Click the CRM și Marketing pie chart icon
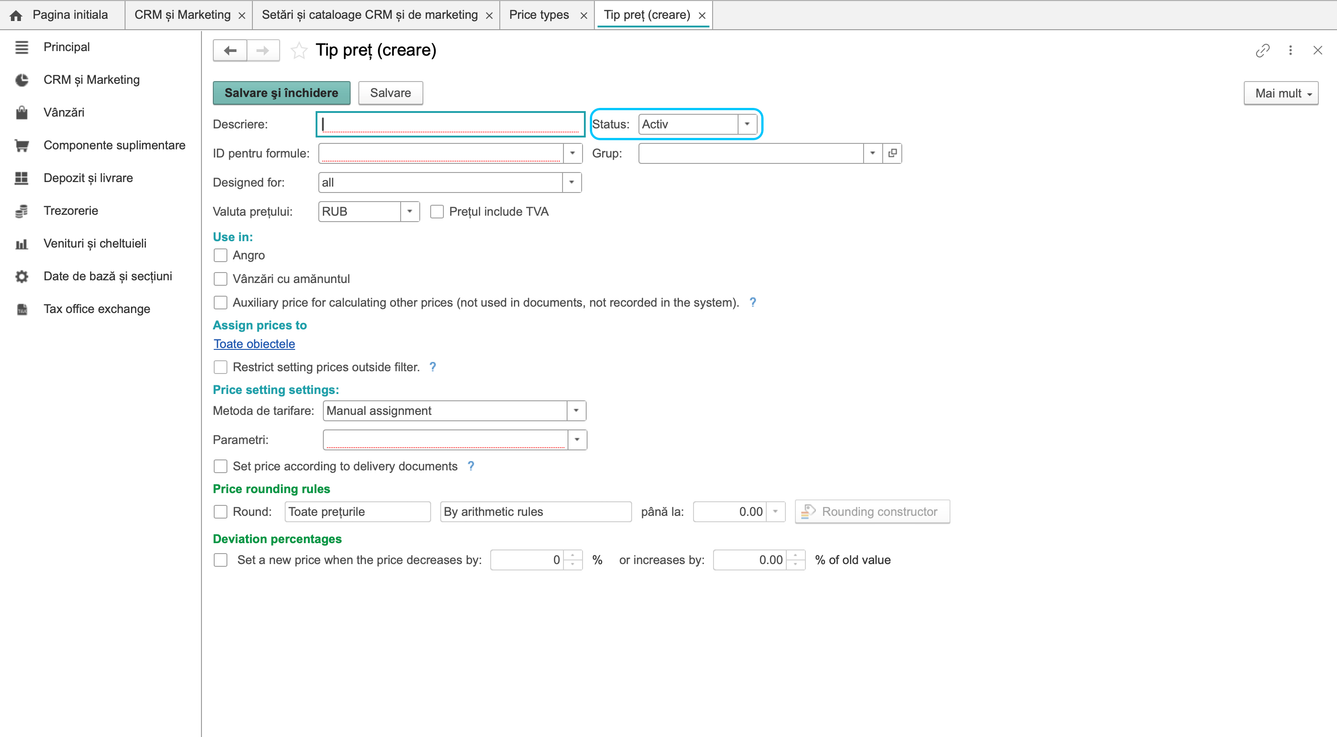Image resolution: width=1337 pixels, height=737 pixels. pyautogui.click(x=21, y=80)
